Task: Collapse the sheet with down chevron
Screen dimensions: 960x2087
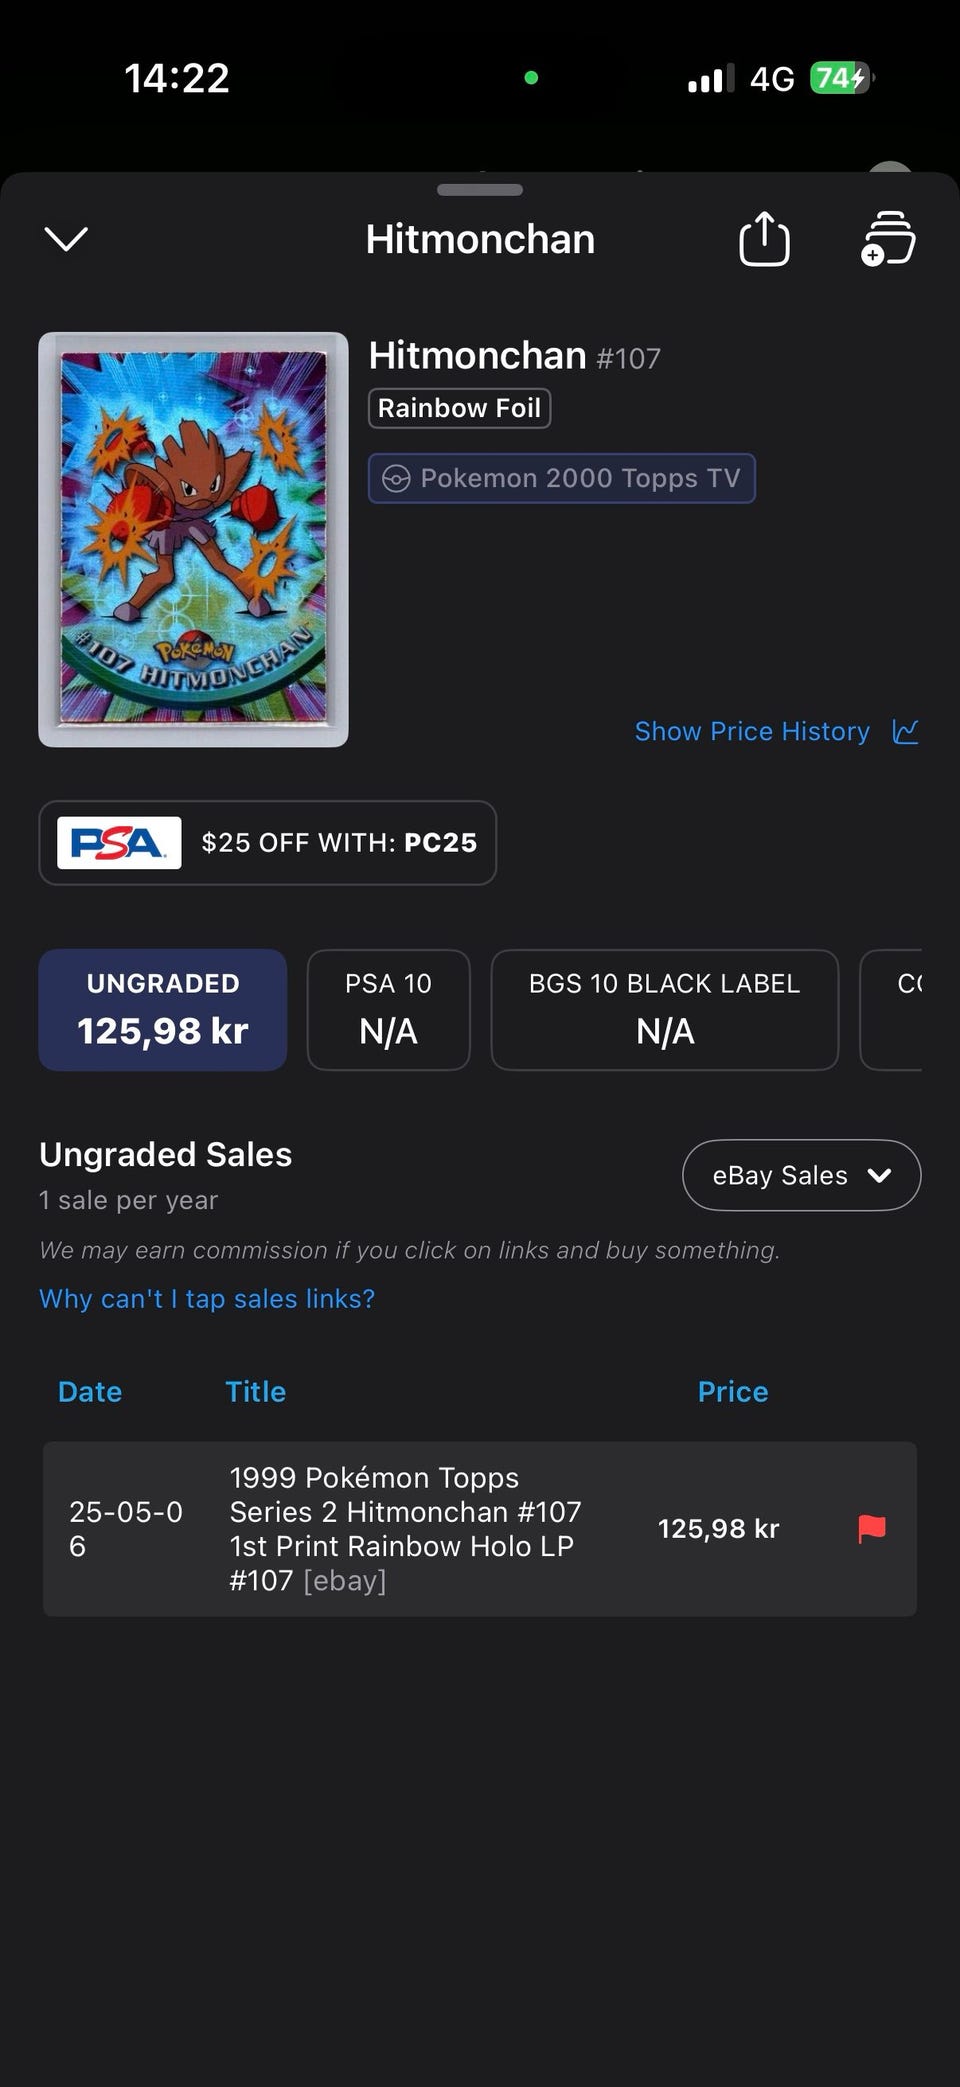Action: coord(67,239)
